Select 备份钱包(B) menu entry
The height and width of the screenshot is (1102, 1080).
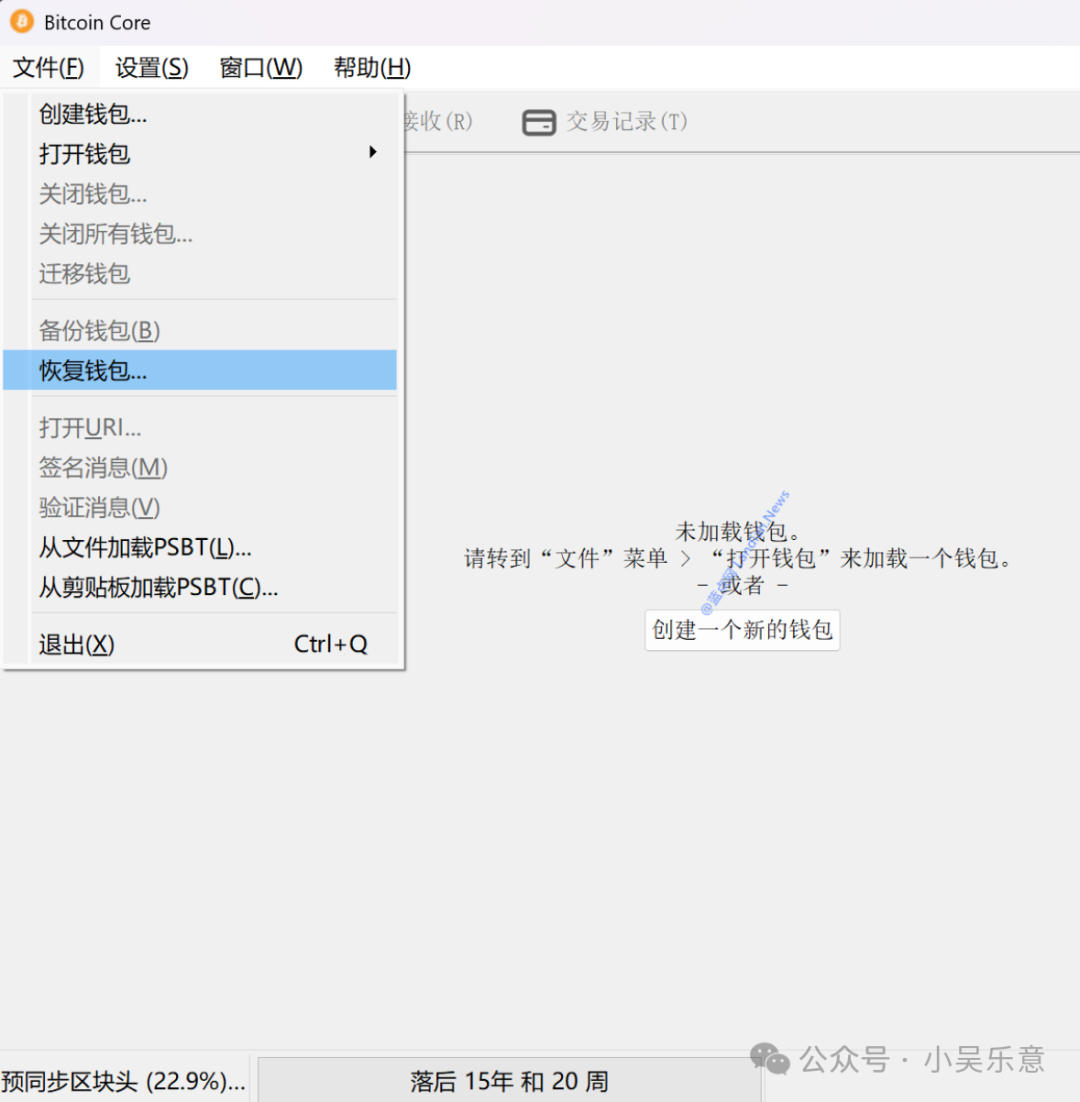click(200, 330)
